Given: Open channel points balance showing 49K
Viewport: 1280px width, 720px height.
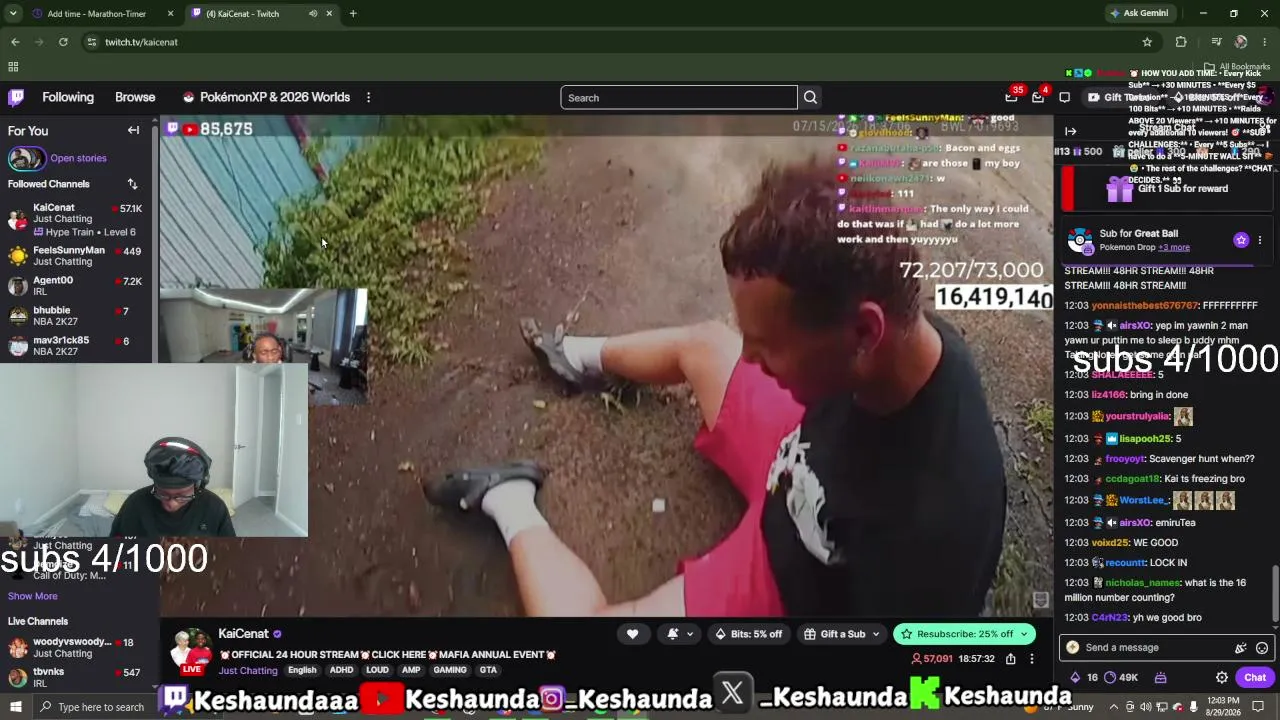Looking at the screenshot, I should coord(1121,677).
